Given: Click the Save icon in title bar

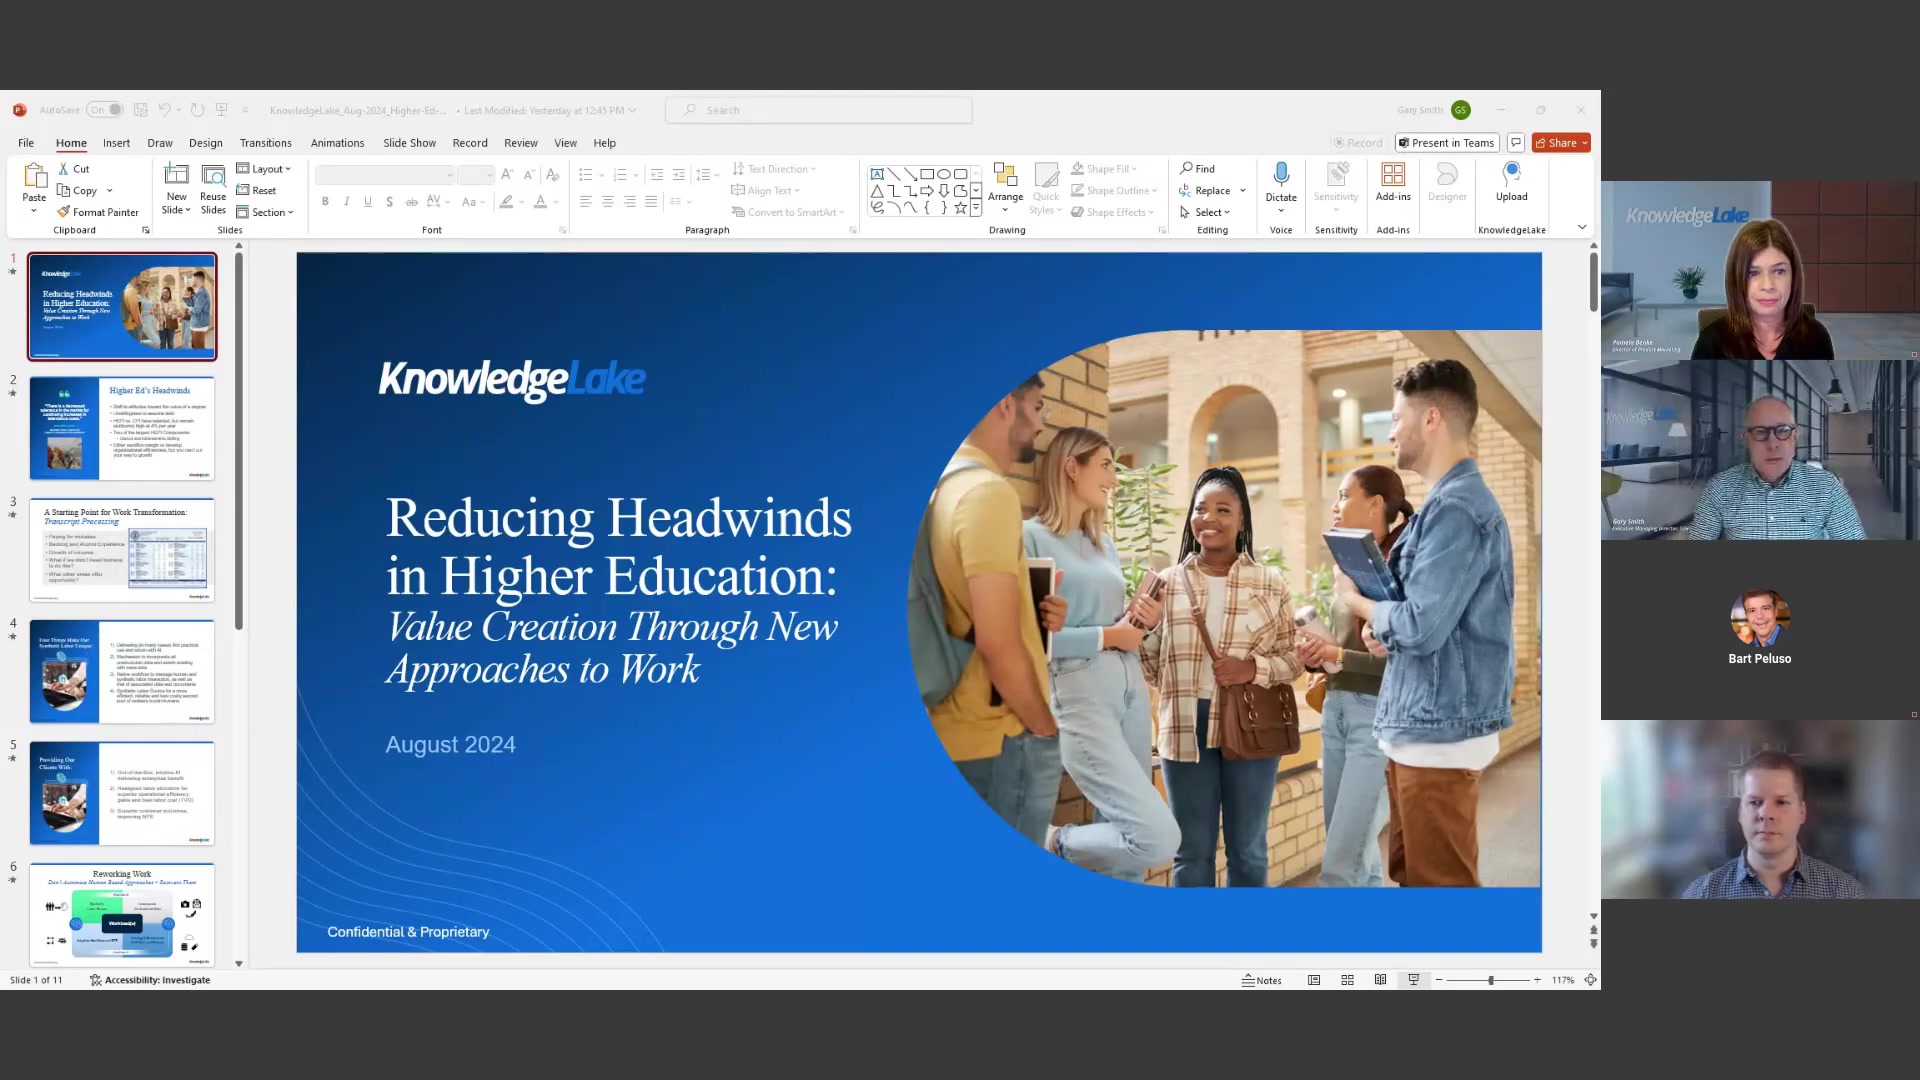Looking at the screenshot, I should coord(141,110).
